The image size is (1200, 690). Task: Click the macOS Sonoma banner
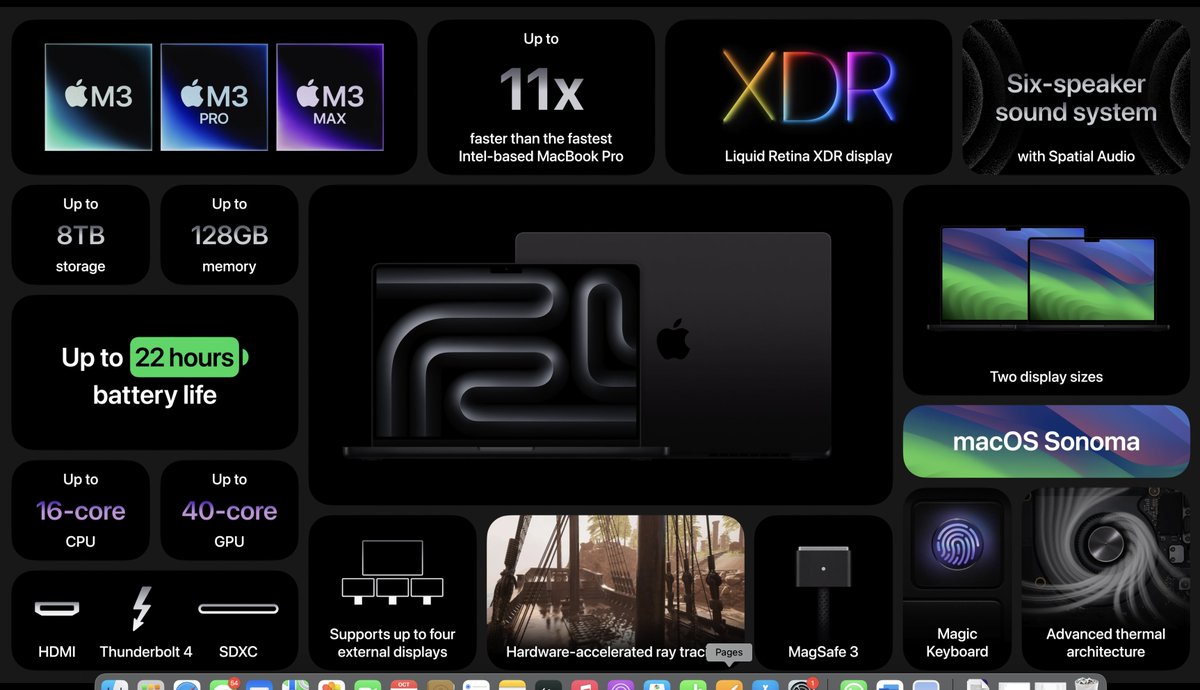[x=1046, y=441]
